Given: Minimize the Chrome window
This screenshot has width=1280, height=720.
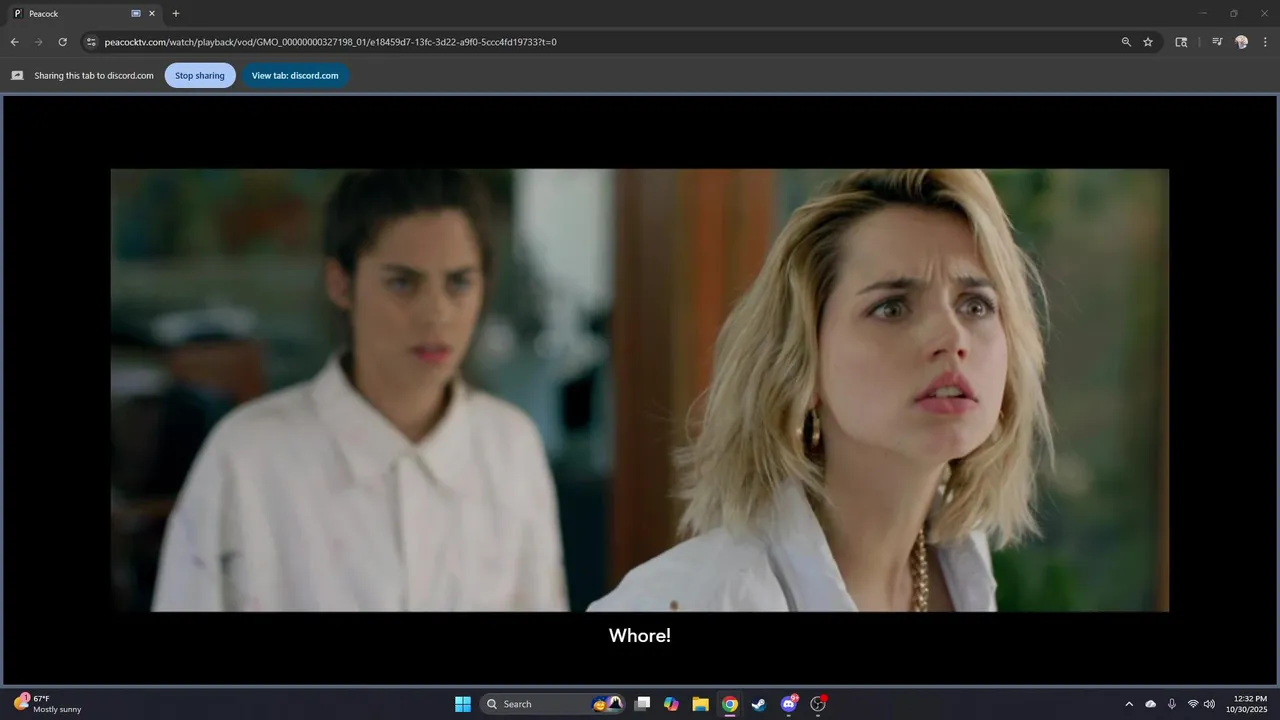Looking at the screenshot, I should point(1204,14).
